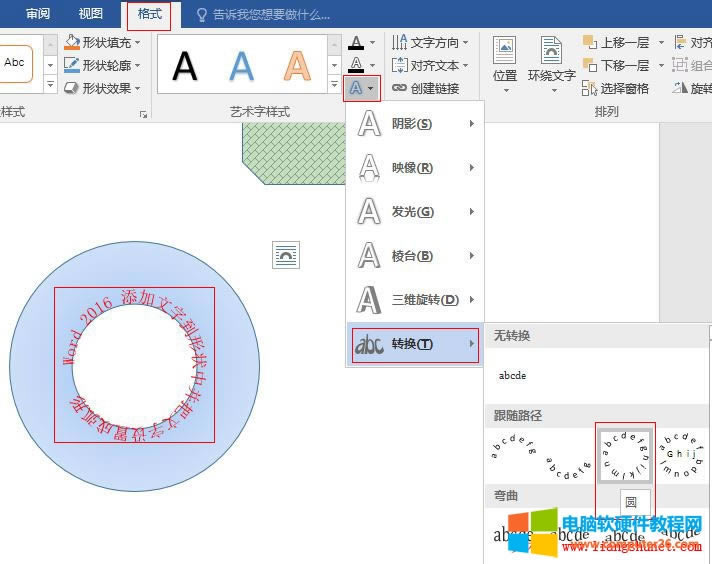Click the 位置 position icon

[505, 50]
